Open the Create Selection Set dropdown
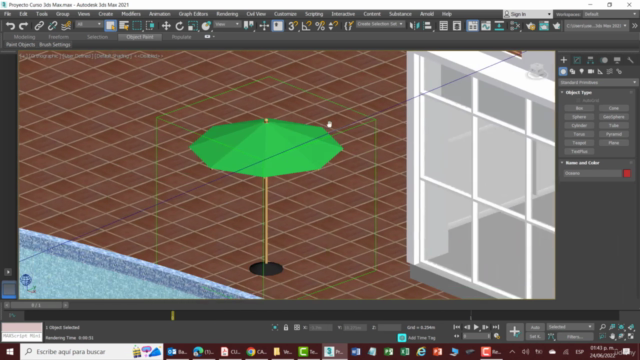Screen dimensions: 640x360 380,24
